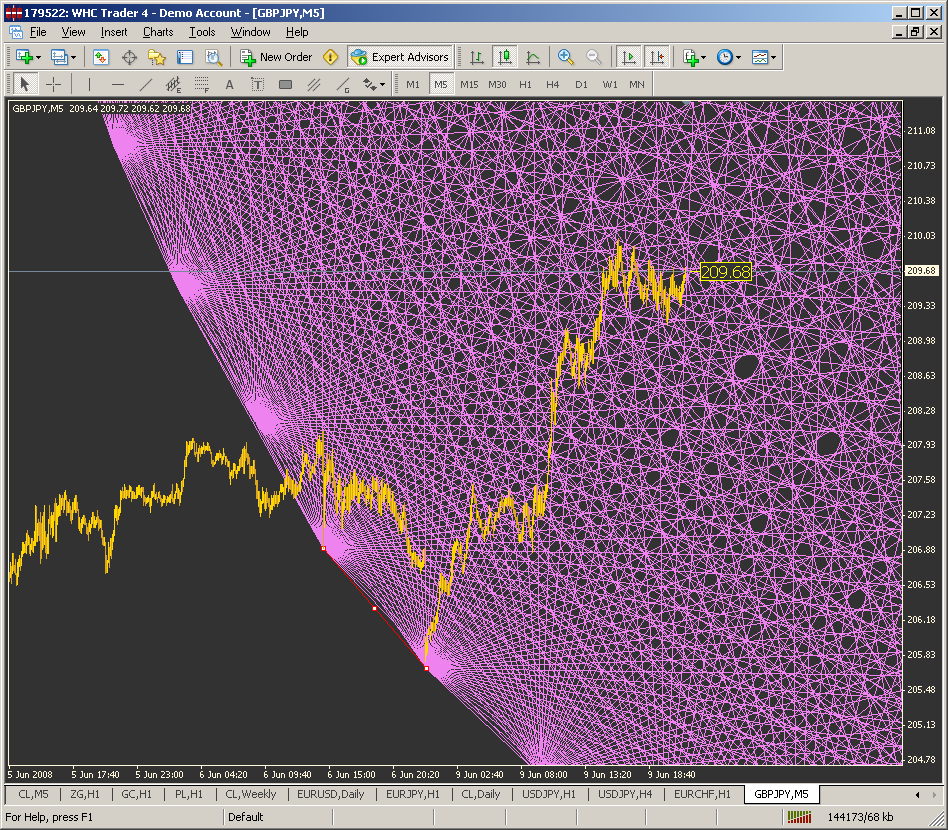Click the Zoom Out magnifier icon
Image resolution: width=948 pixels, height=830 pixels.
594,57
